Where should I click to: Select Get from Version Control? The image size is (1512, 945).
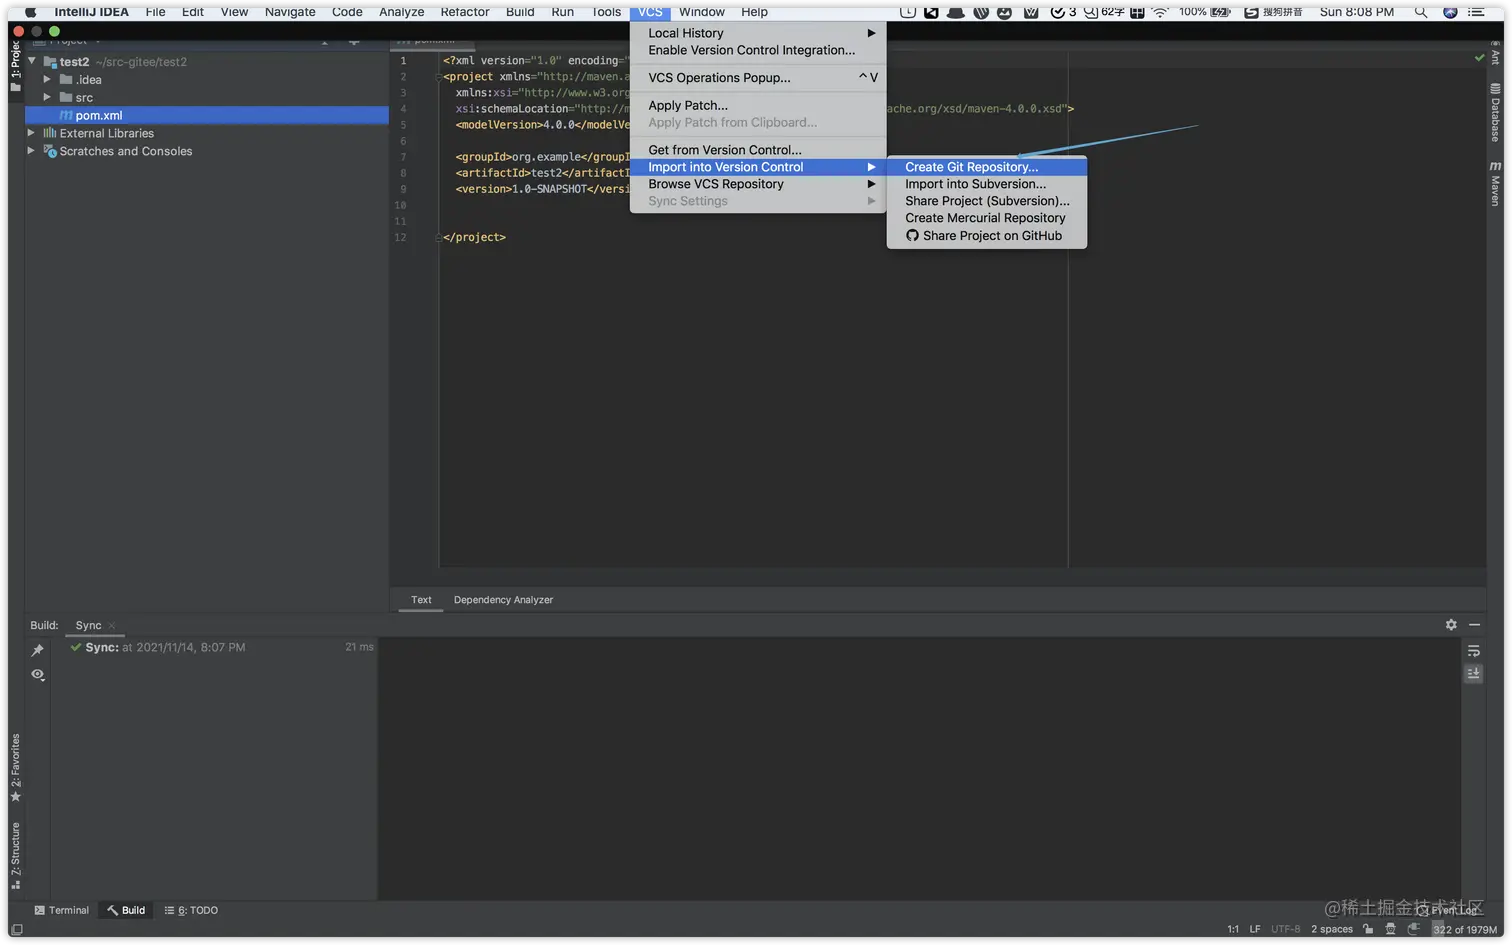tap(758, 150)
